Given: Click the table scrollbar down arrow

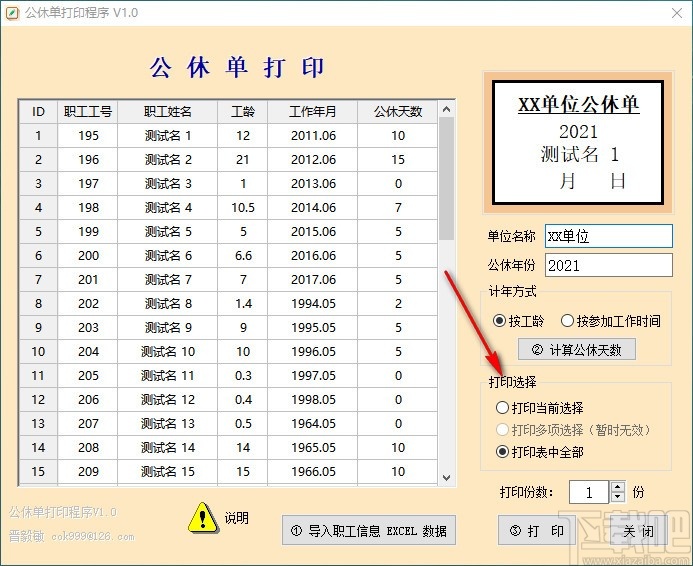Looking at the screenshot, I should [x=446, y=478].
